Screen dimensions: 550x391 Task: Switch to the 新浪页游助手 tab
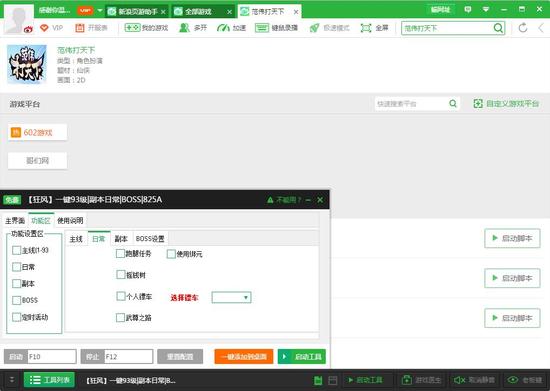tap(136, 12)
